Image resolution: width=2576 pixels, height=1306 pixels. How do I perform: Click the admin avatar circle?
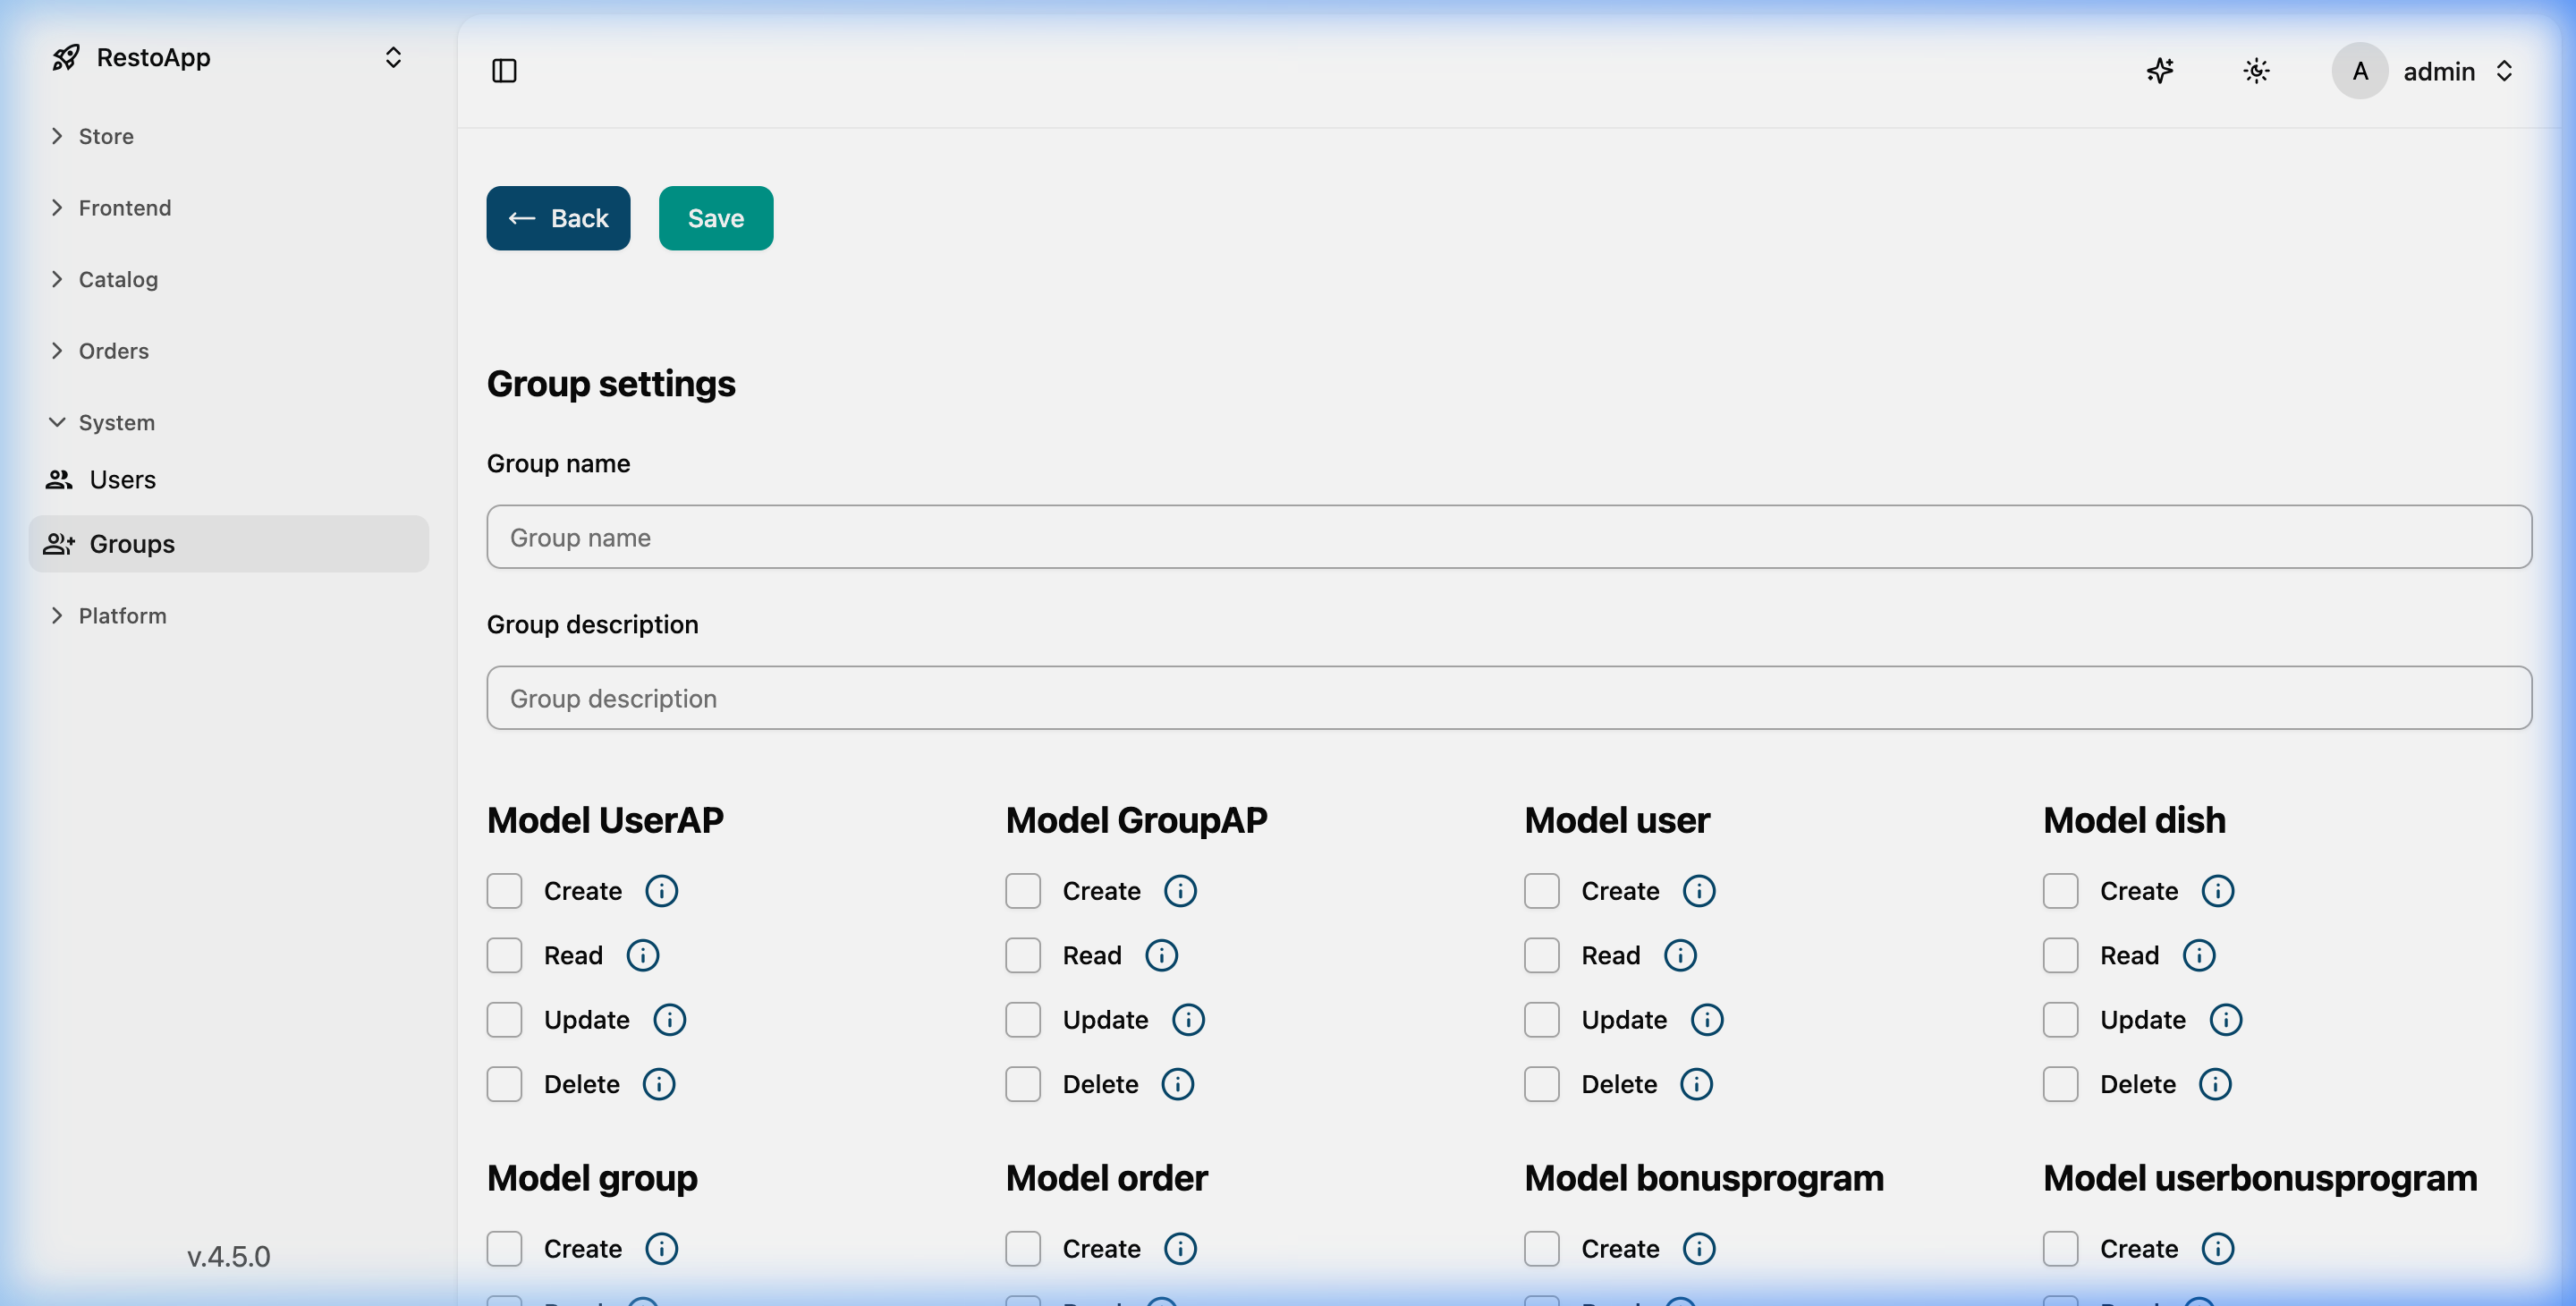2360,71
